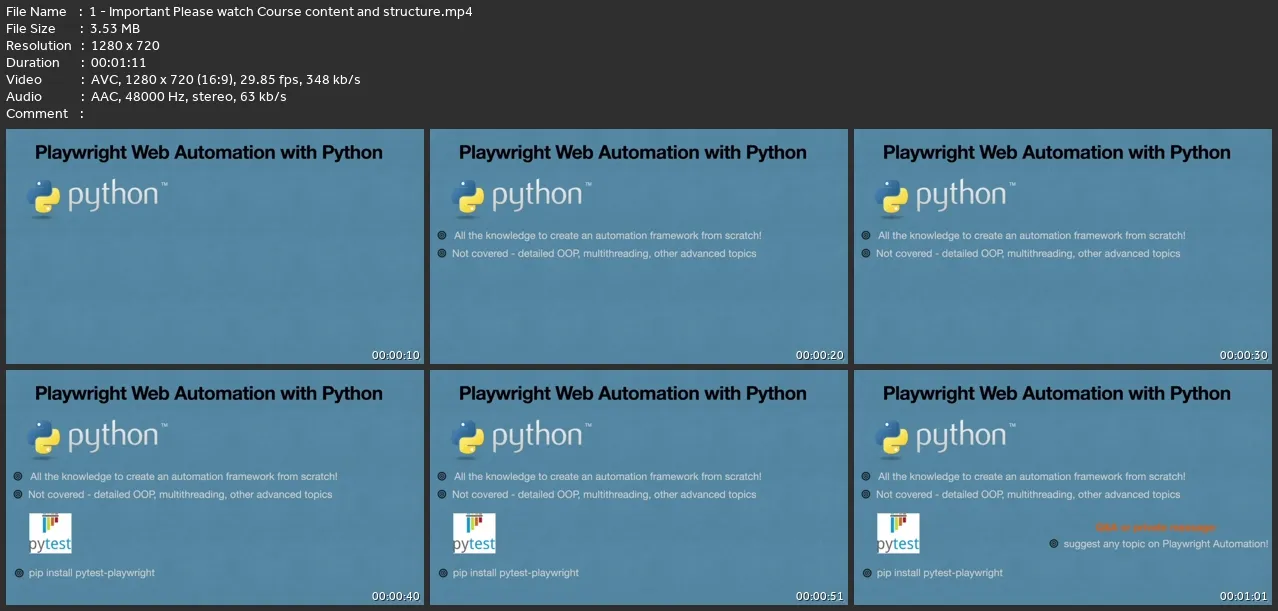Viewport: 1278px width, 611px height.
Task: Open the thumbnail stamped 00:00:40
Action: [215, 487]
